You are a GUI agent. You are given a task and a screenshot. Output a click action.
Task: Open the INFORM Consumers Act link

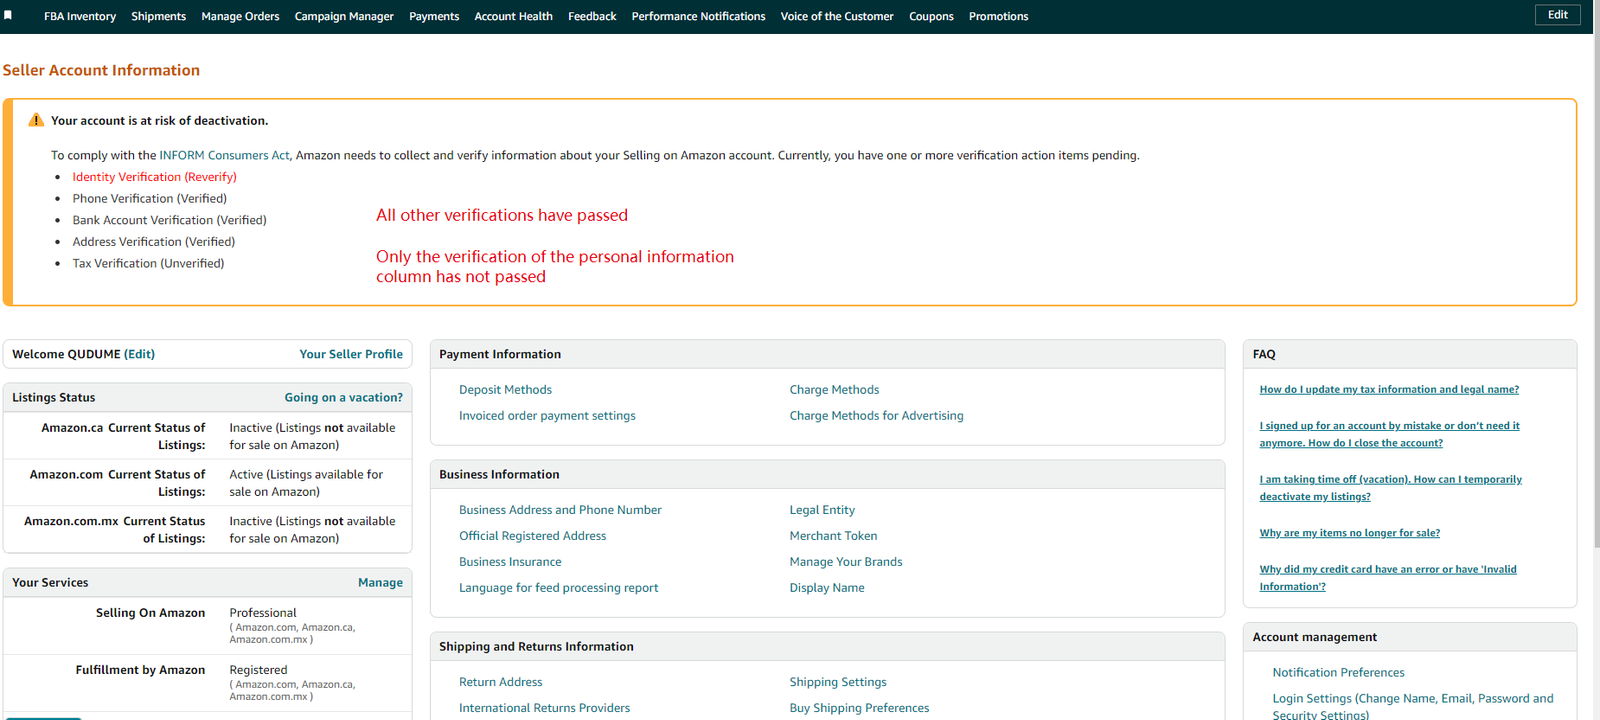click(224, 155)
